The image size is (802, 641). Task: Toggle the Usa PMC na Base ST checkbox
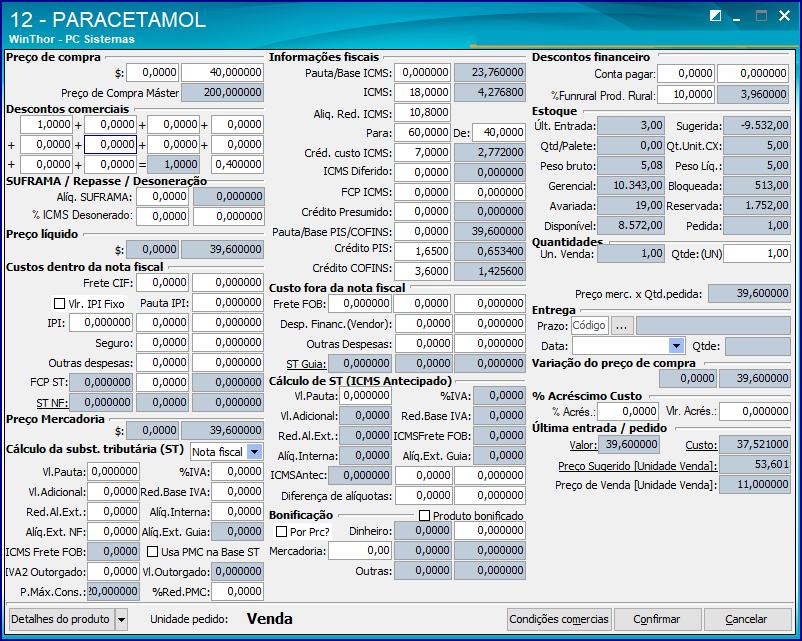[152, 552]
